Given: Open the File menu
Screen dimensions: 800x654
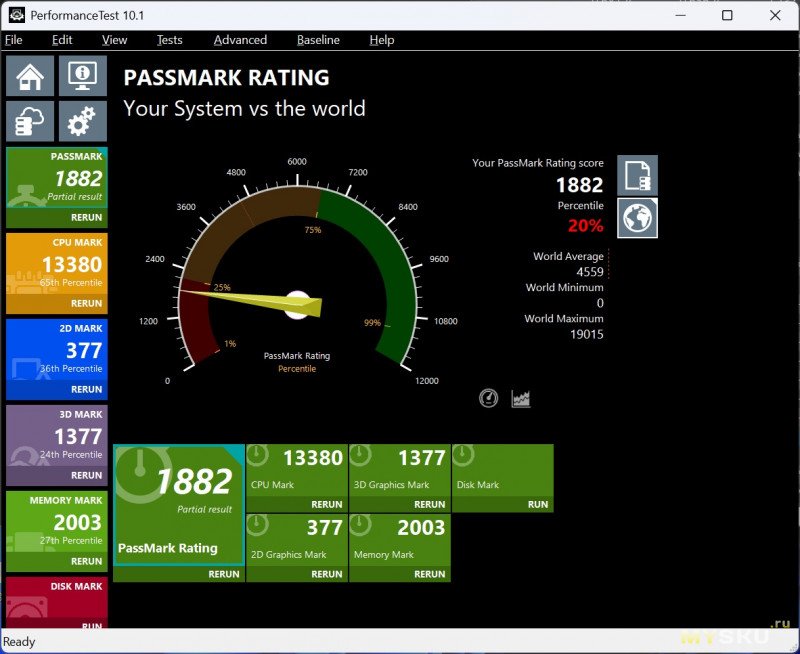Looking at the screenshot, I should (14, 40).
